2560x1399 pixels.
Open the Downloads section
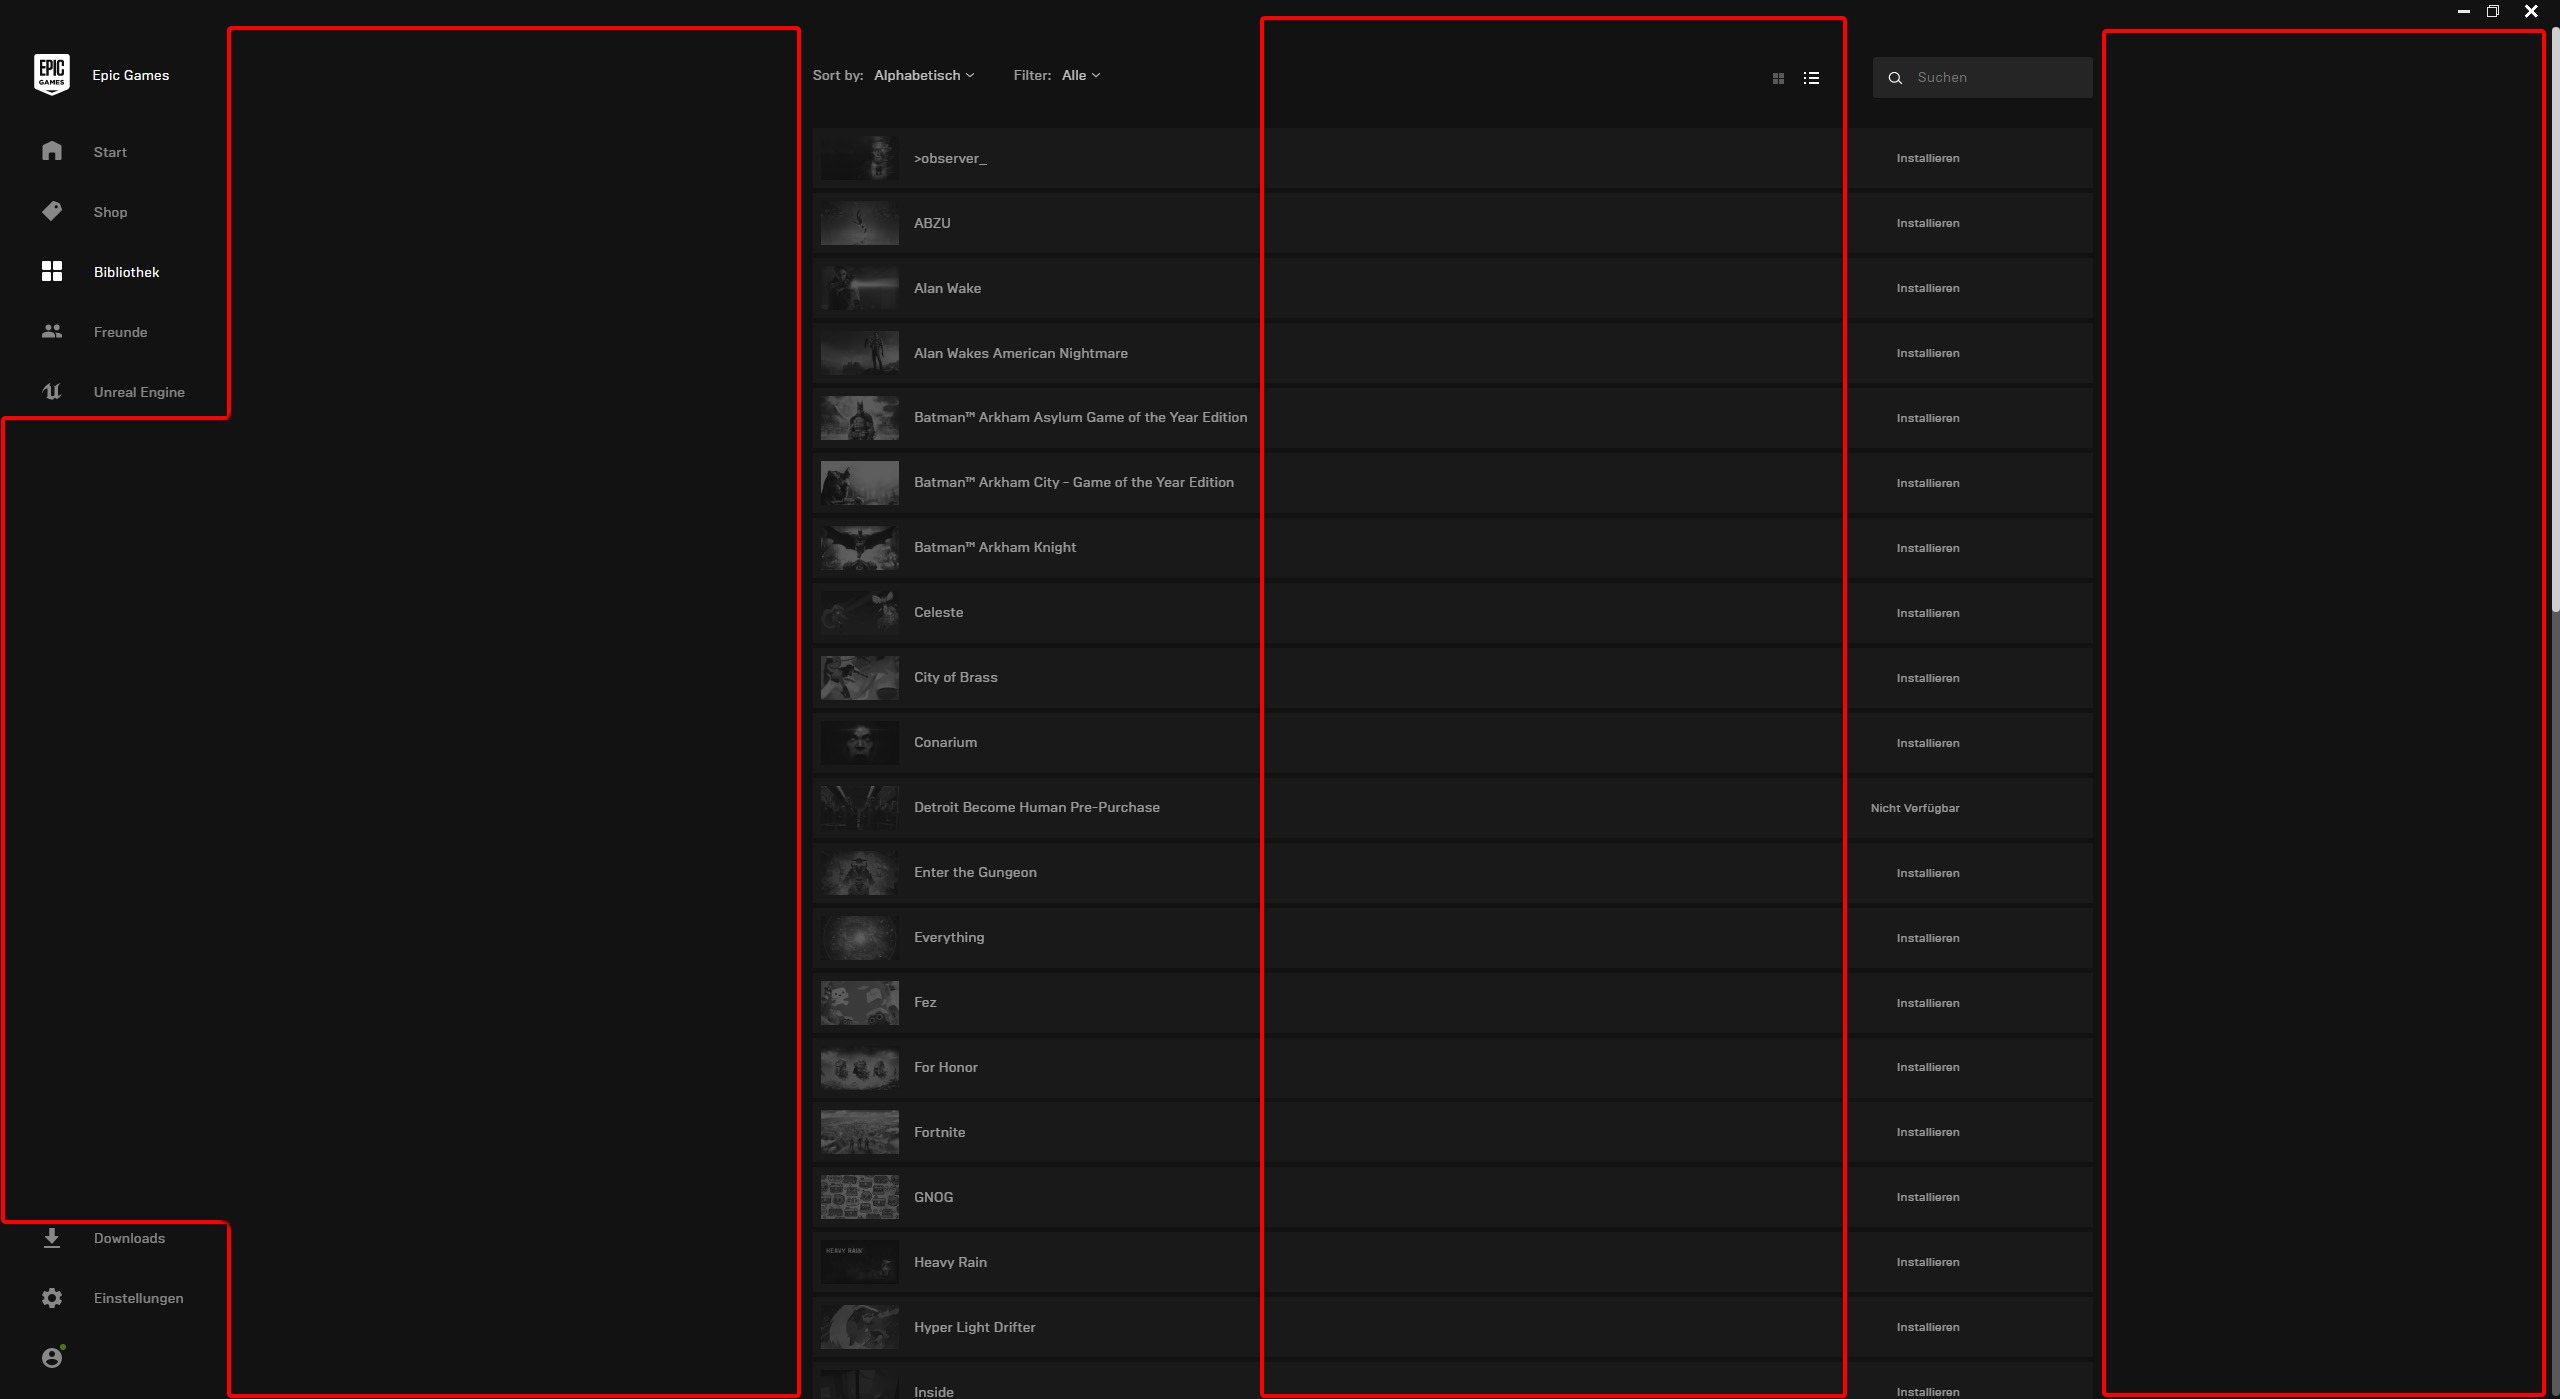[129, 1238]
